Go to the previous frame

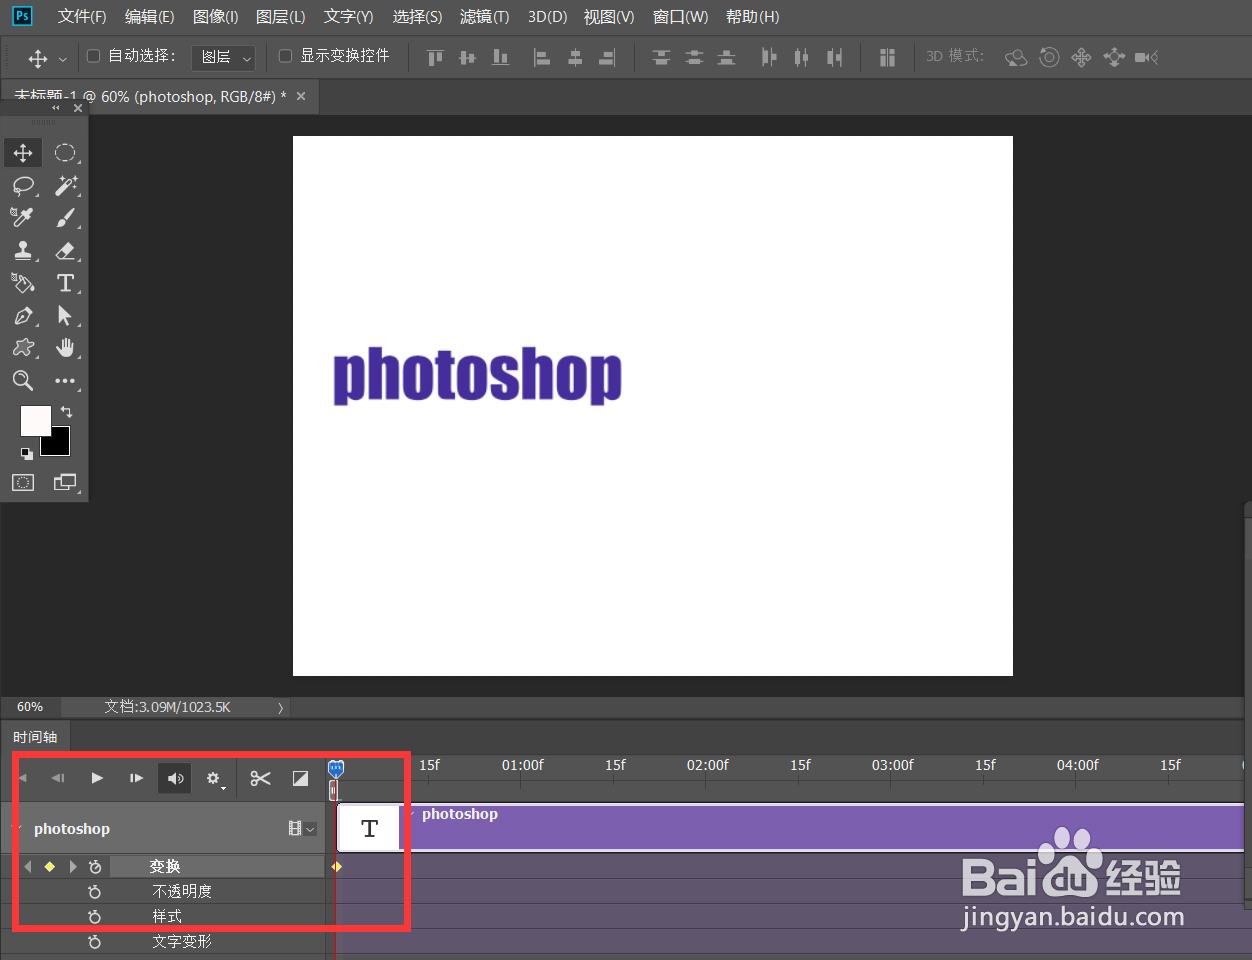point(58,778)
